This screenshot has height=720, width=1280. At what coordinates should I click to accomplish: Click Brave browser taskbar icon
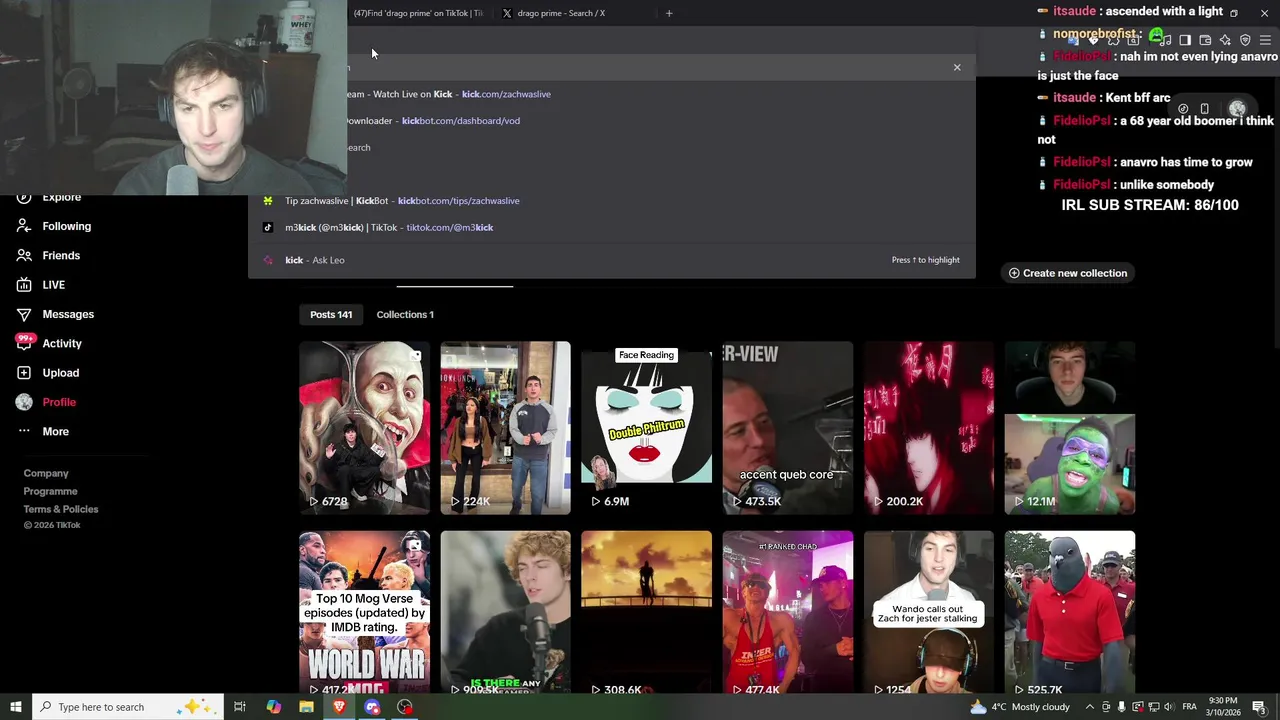point(339,707)
